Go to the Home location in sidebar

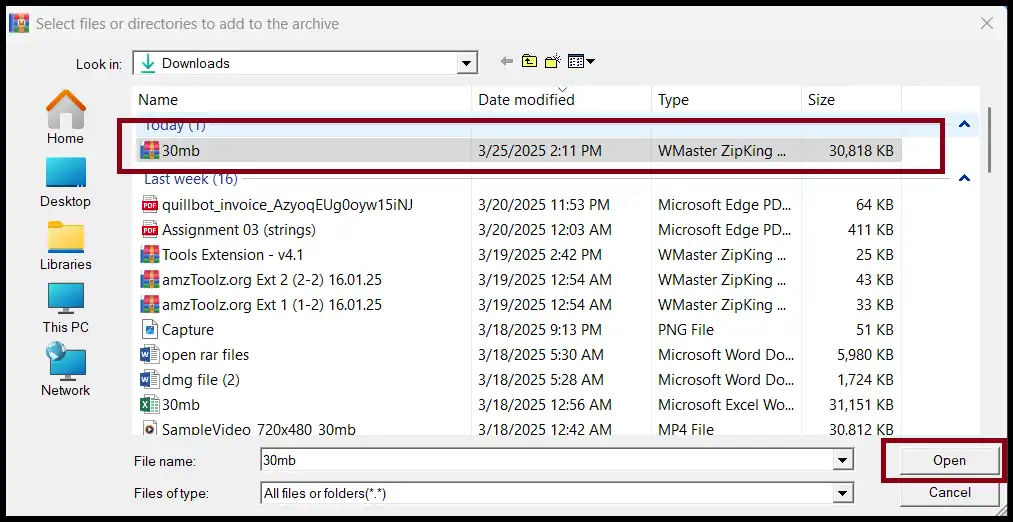[65, 118]
